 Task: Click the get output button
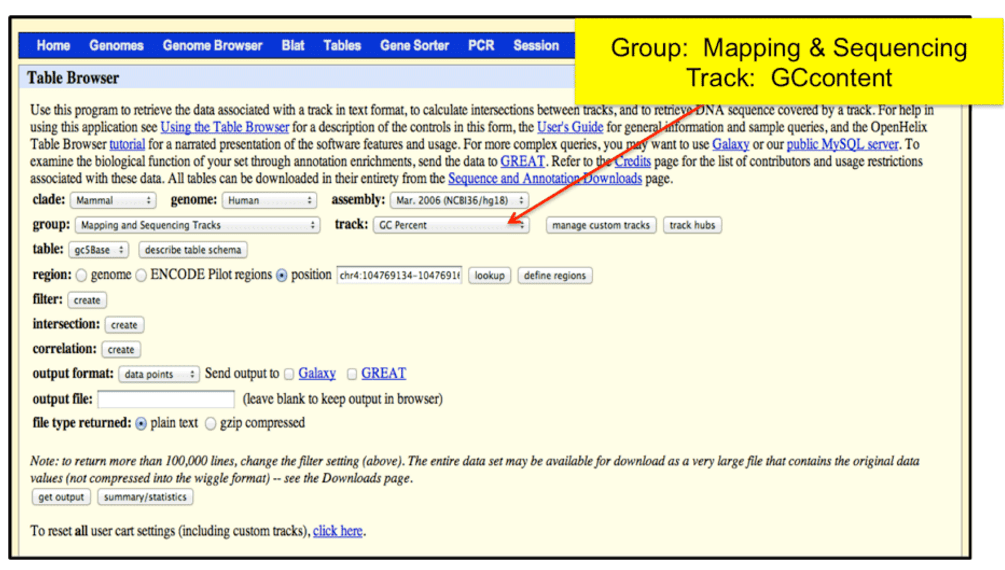(x=61, y=497)
